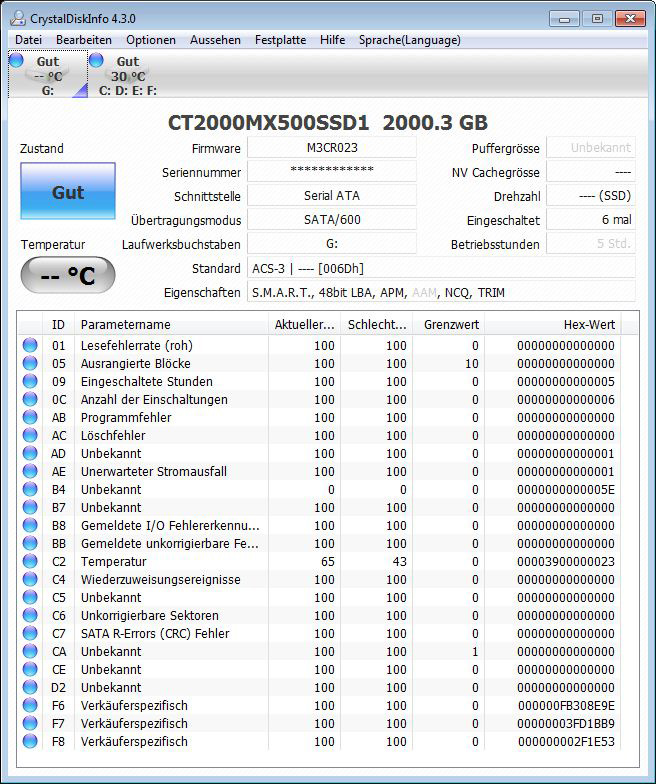656x784 pixels.
Task: Open the Festplatte menu
Action: click(x=280, y=40)
